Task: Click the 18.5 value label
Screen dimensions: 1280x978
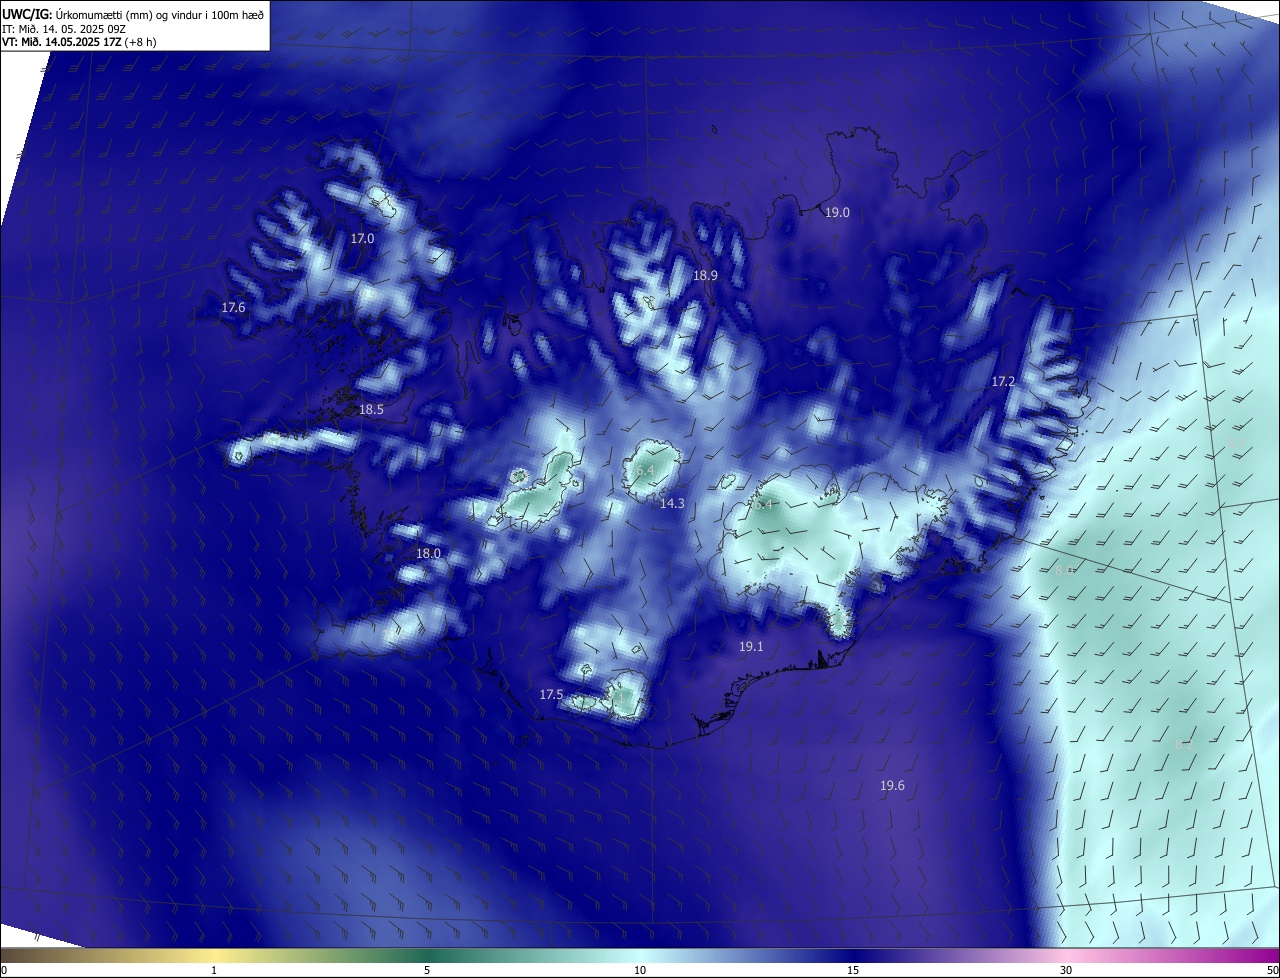Action: pos(371,410)
